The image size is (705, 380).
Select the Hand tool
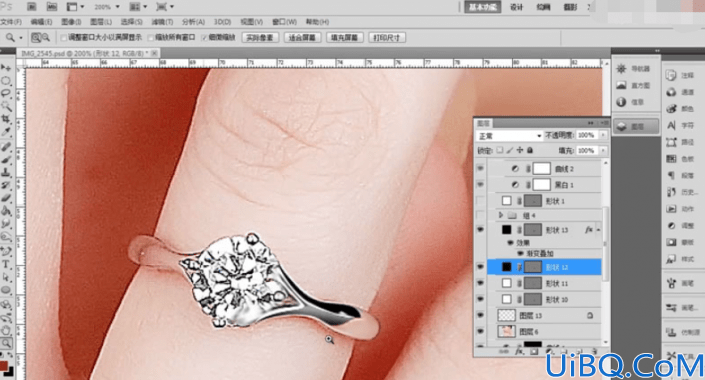tap(6, 331)
